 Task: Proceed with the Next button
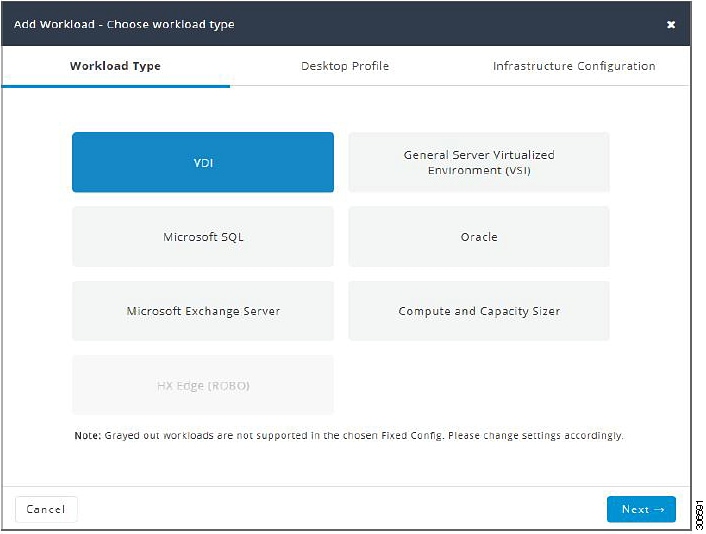tap(641, 509)
